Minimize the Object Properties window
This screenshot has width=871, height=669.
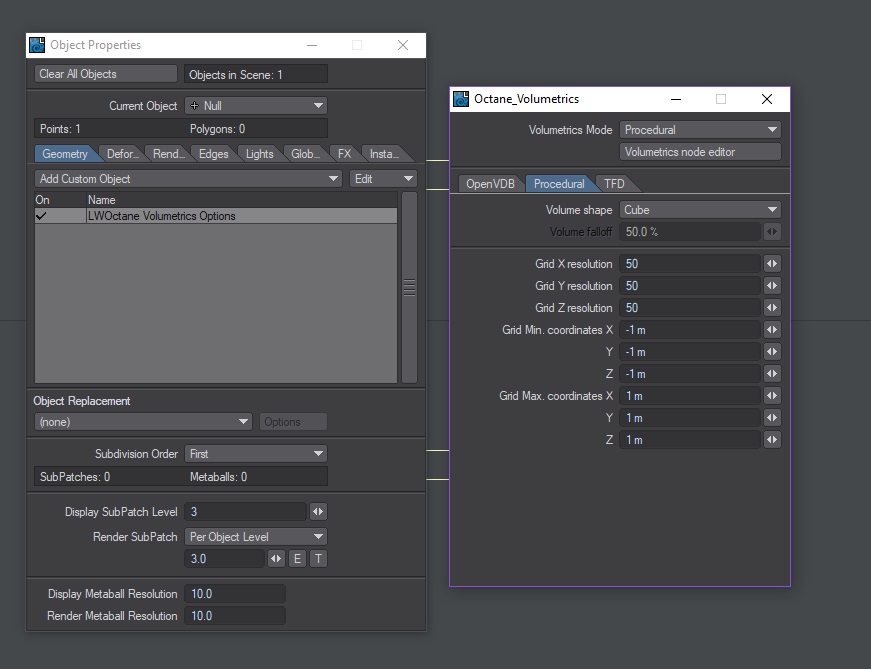coord(312,45)
